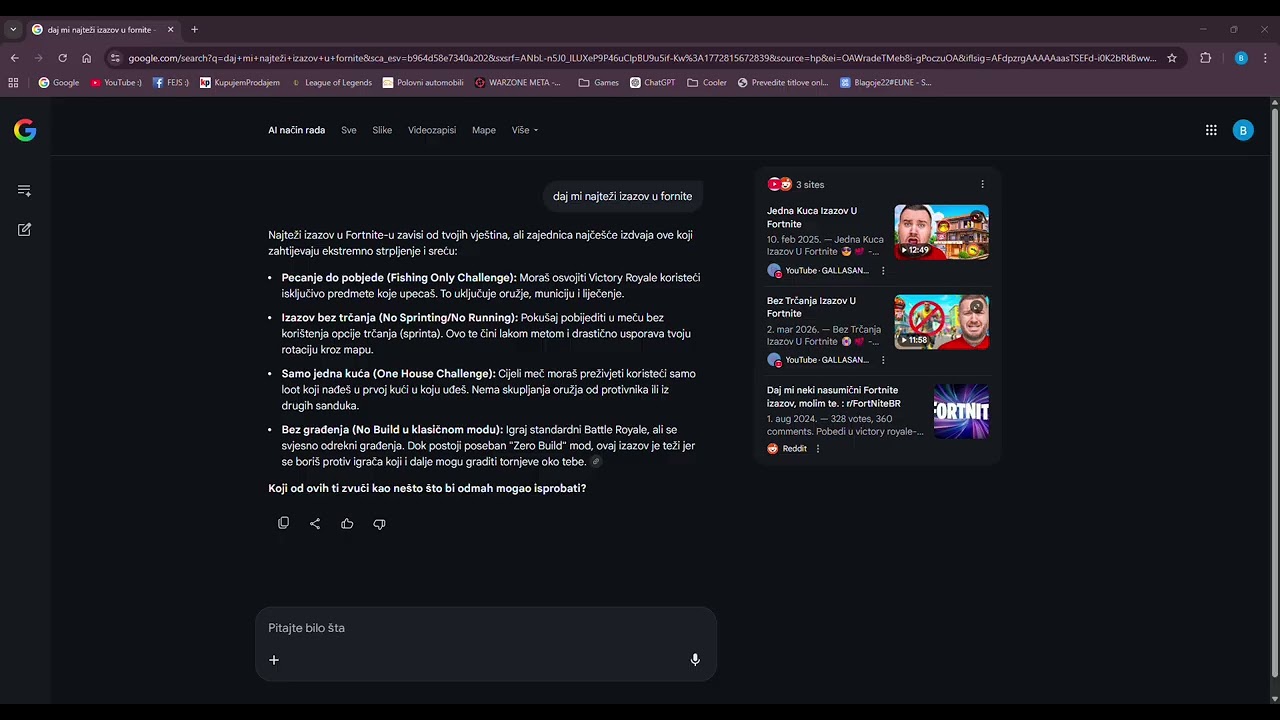This screenshot has width=1280, height=720.
Task: Expand the Više menu
Action: point(525,130)
